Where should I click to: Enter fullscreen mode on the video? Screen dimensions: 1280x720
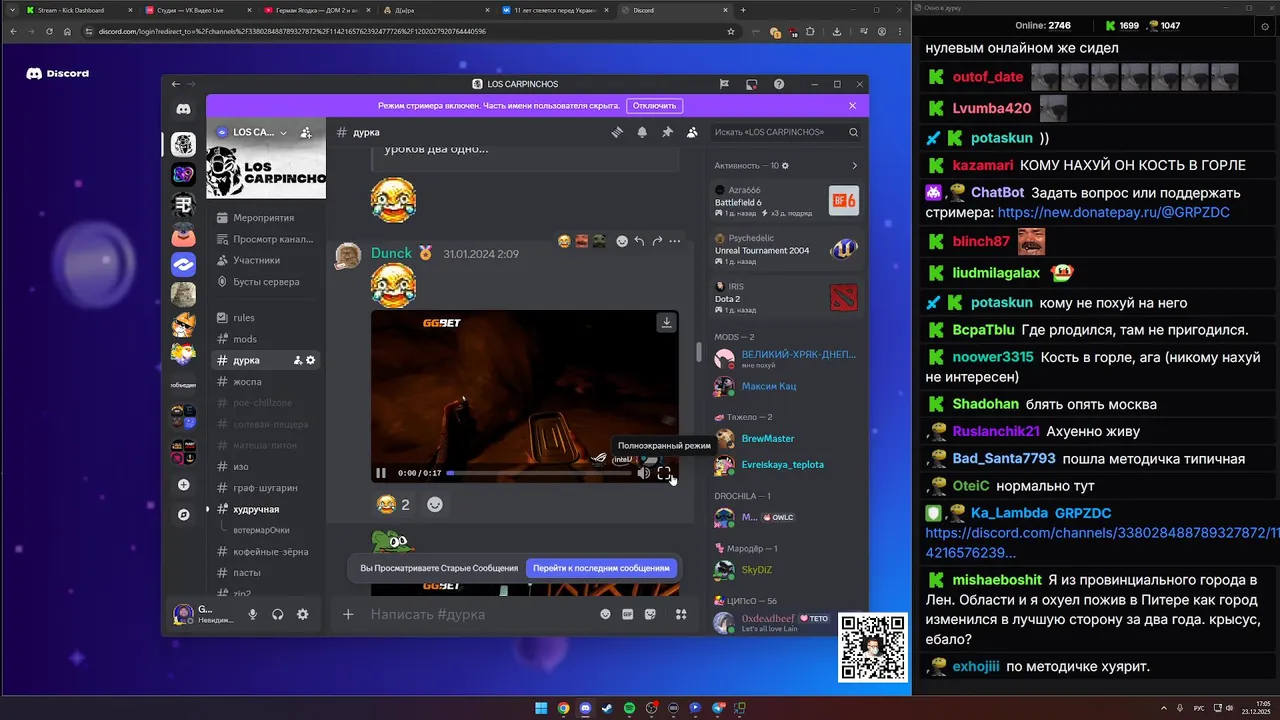click(664, 473)
